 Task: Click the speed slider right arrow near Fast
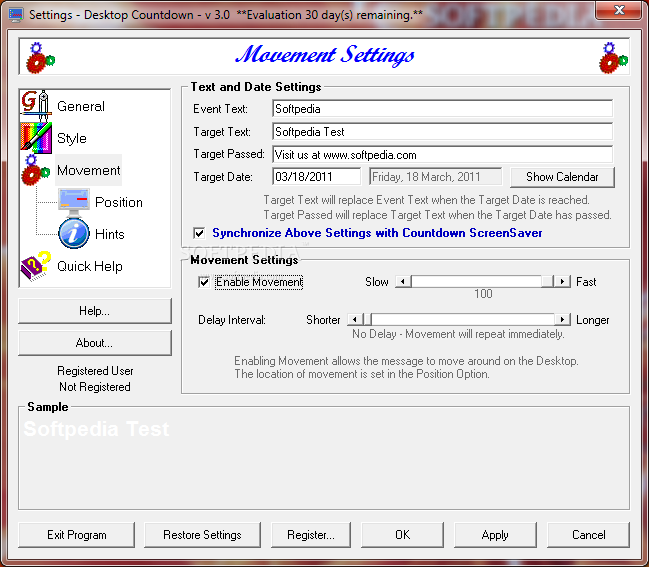[562, 282]
